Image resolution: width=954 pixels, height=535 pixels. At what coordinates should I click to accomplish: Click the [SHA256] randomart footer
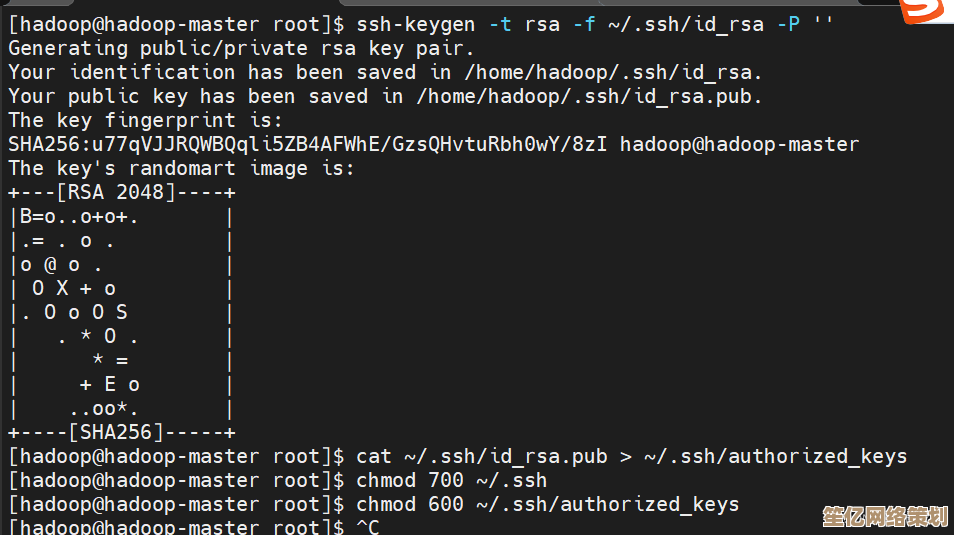[122, 432]
